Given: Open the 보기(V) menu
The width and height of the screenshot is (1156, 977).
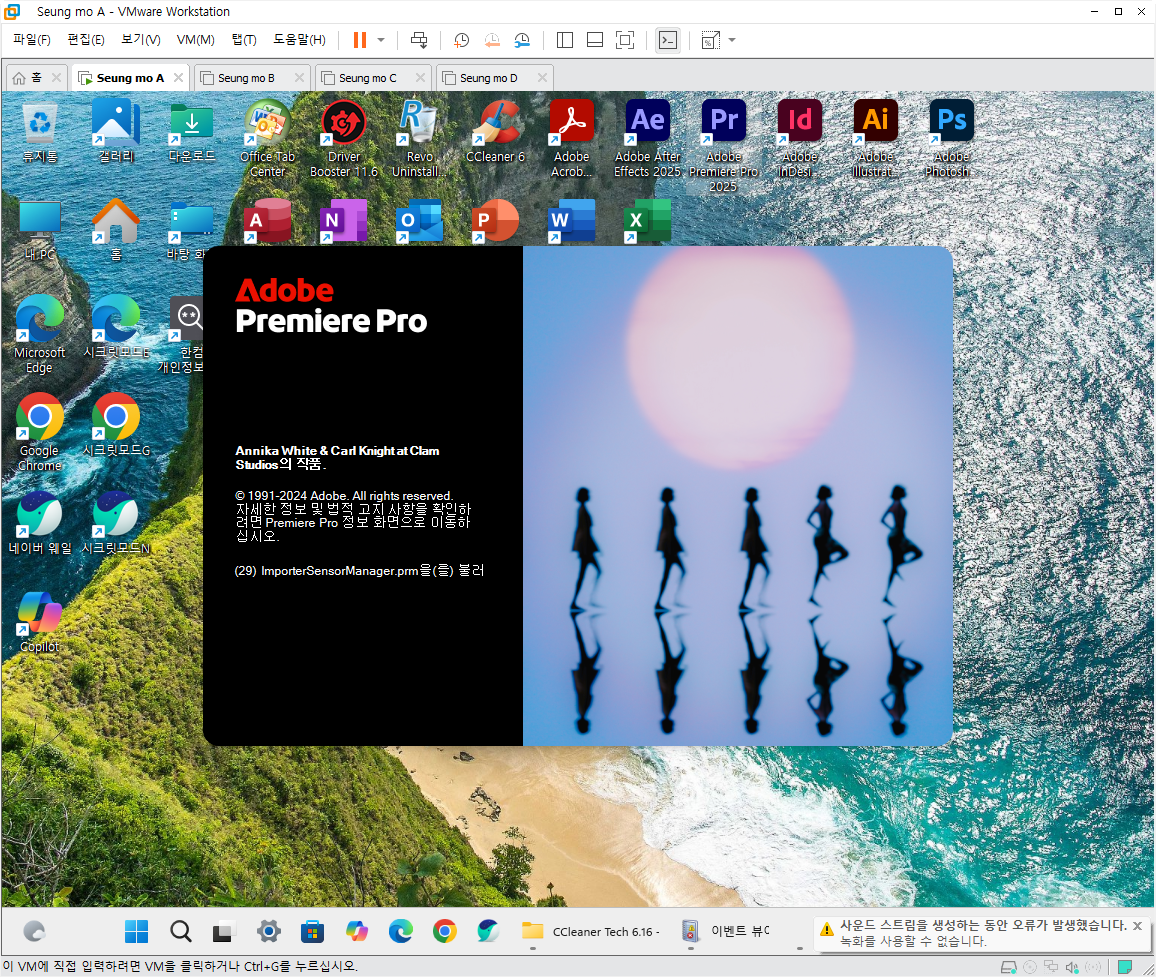Looking at the screenshot, I should [x=140, y=40].
